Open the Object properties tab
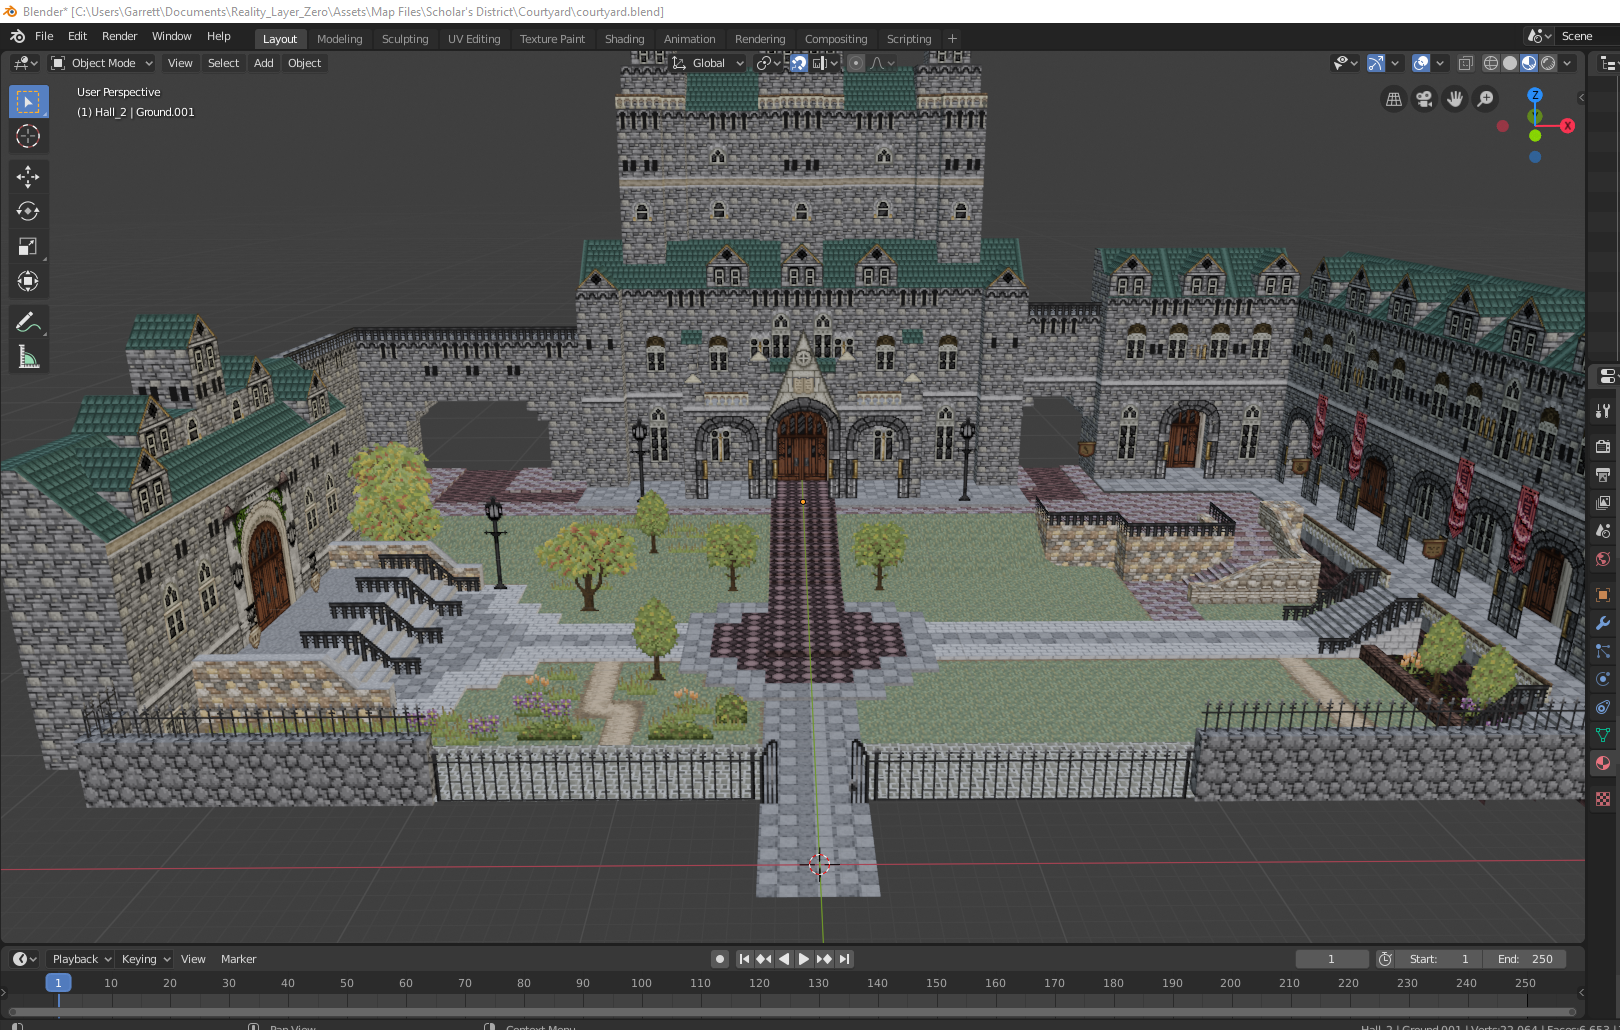The image size is (1620, 1030). tap(1603, 594)
